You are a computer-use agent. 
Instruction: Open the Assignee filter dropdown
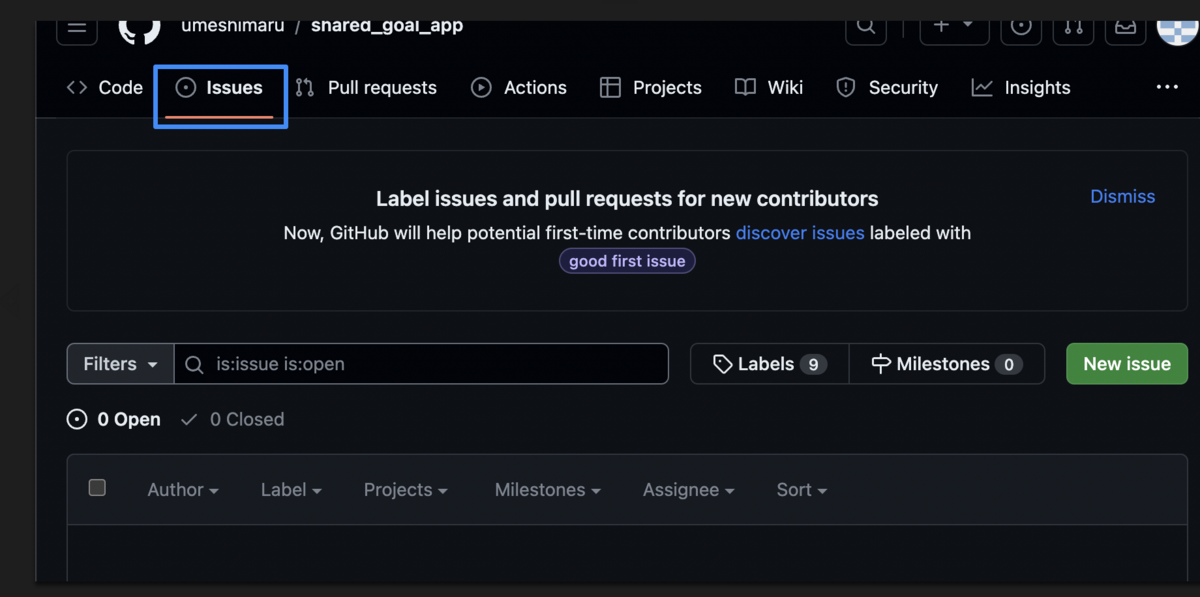point(688,490)
